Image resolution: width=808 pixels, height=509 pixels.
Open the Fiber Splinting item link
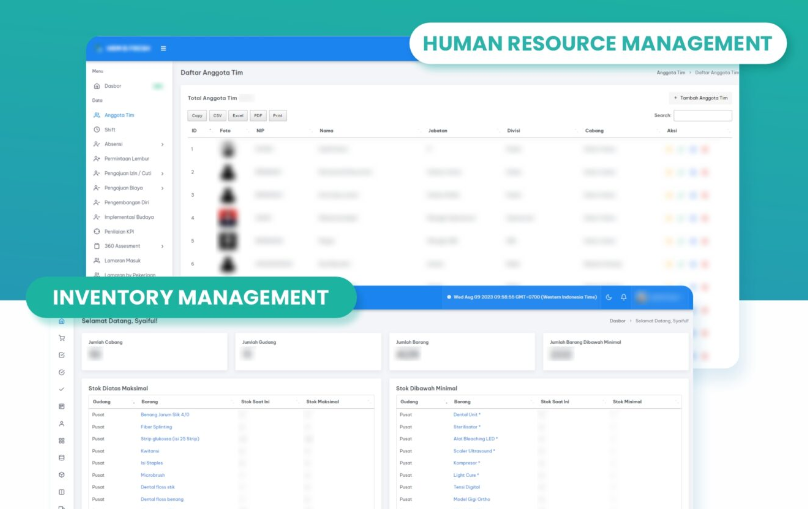pyautogui.click(x=156, y=426)
